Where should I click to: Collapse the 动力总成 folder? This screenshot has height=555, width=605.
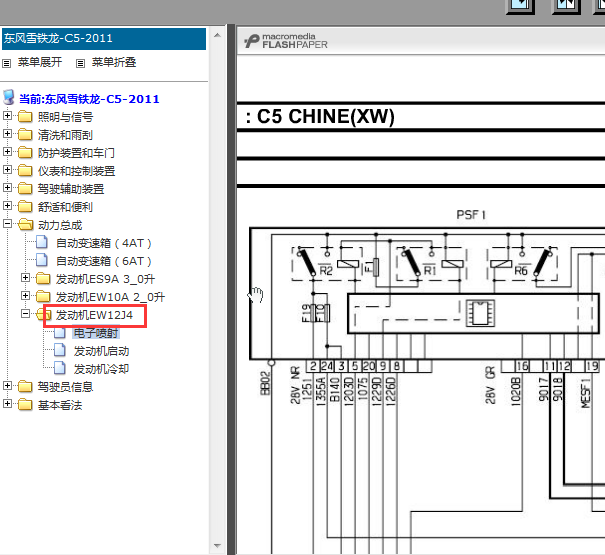point(7,223)
